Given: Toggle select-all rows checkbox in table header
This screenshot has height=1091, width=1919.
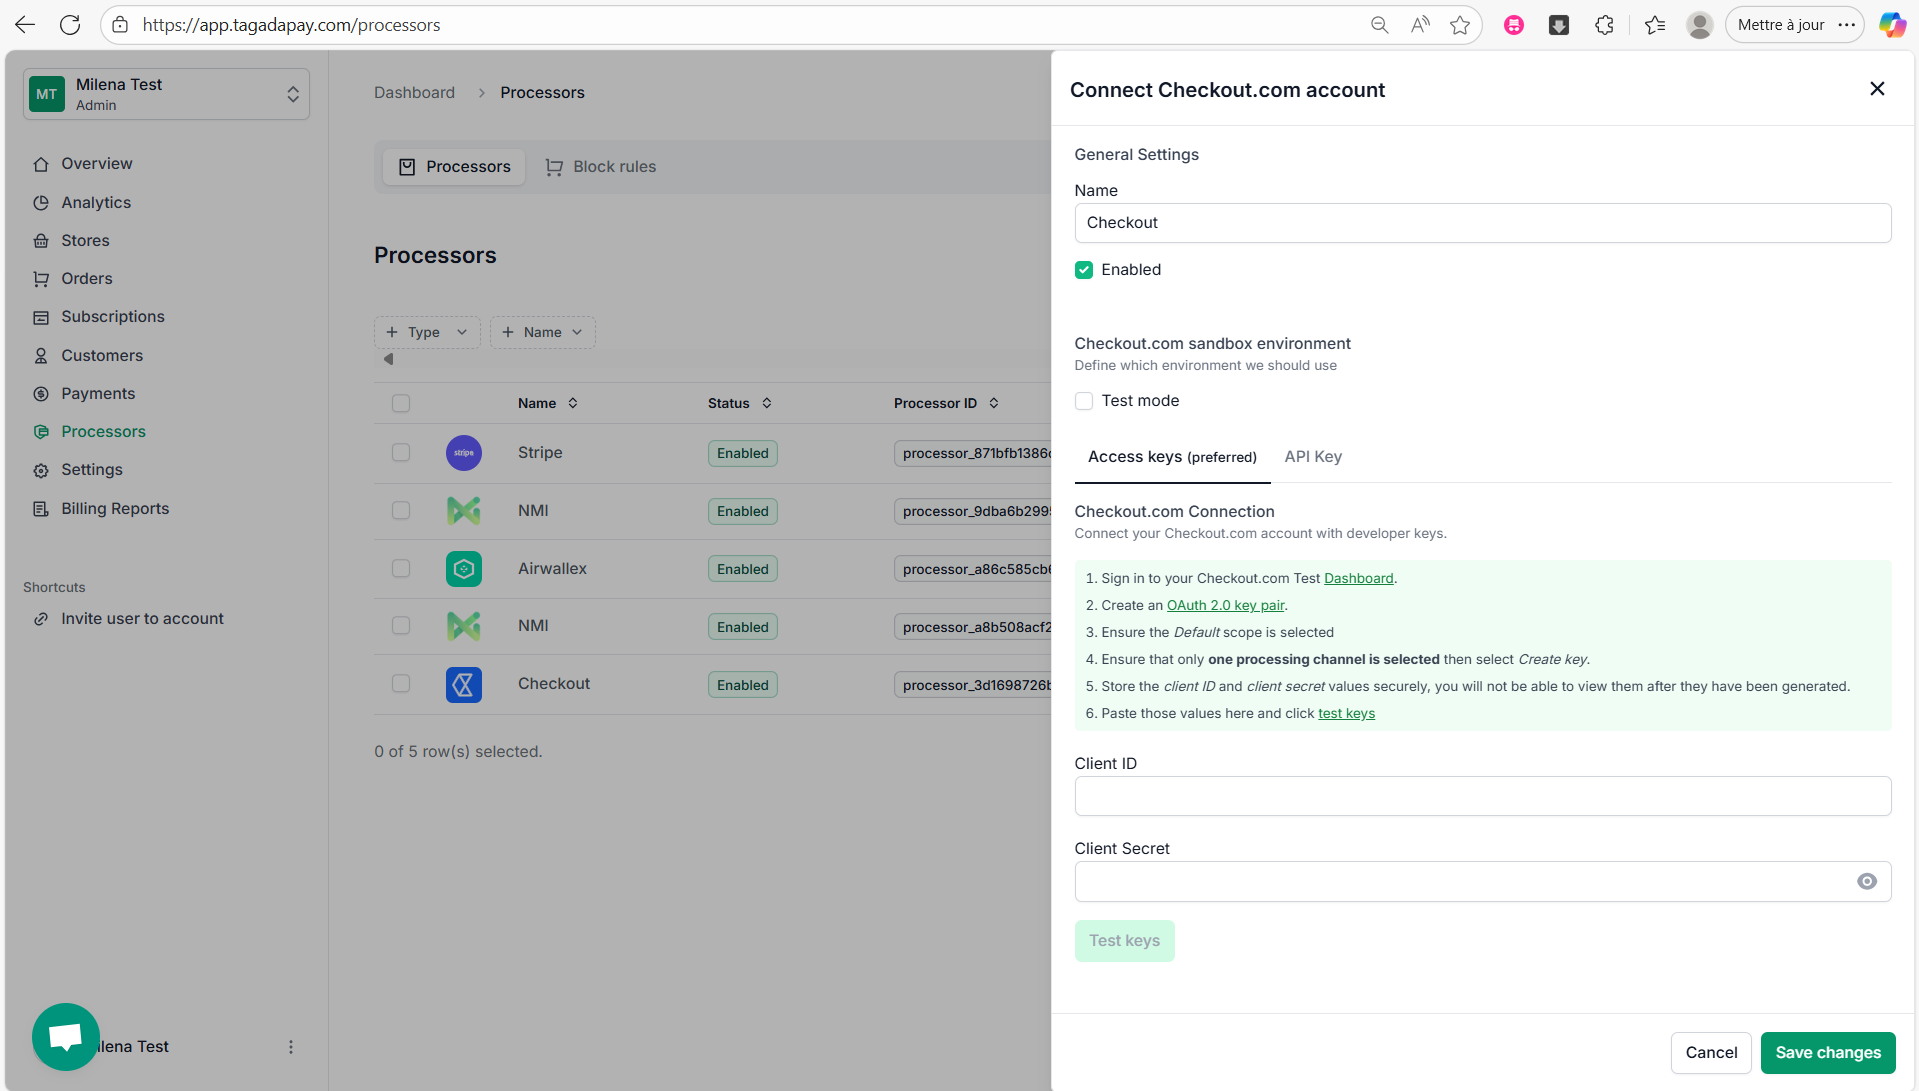Looking at the screenshot, I should coord(401,403).
